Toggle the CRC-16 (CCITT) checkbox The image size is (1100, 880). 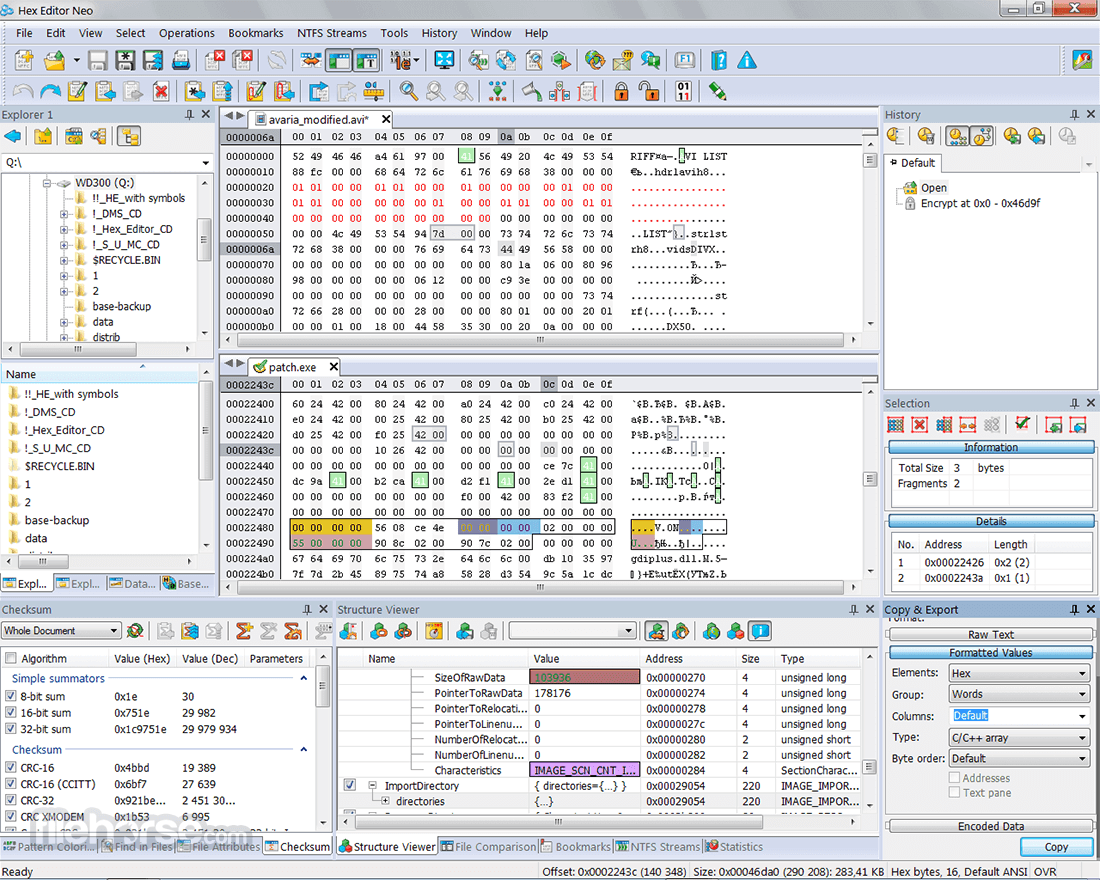tap(11, 784)
